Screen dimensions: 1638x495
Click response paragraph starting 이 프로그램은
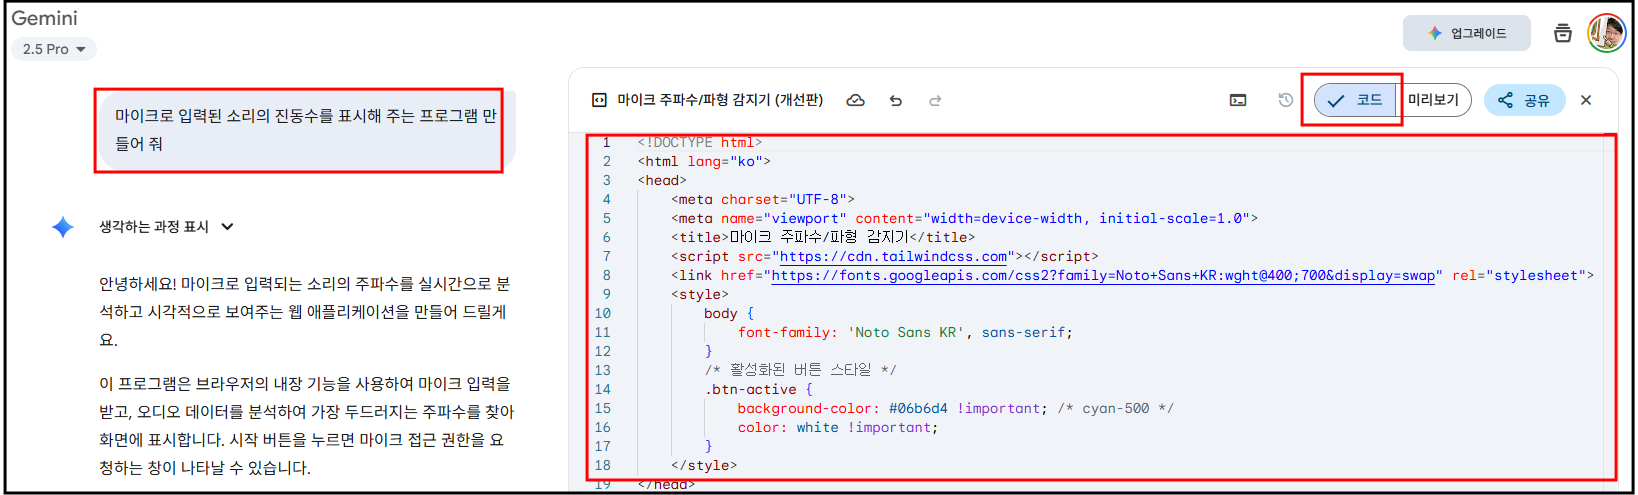(x=306, y=426)
